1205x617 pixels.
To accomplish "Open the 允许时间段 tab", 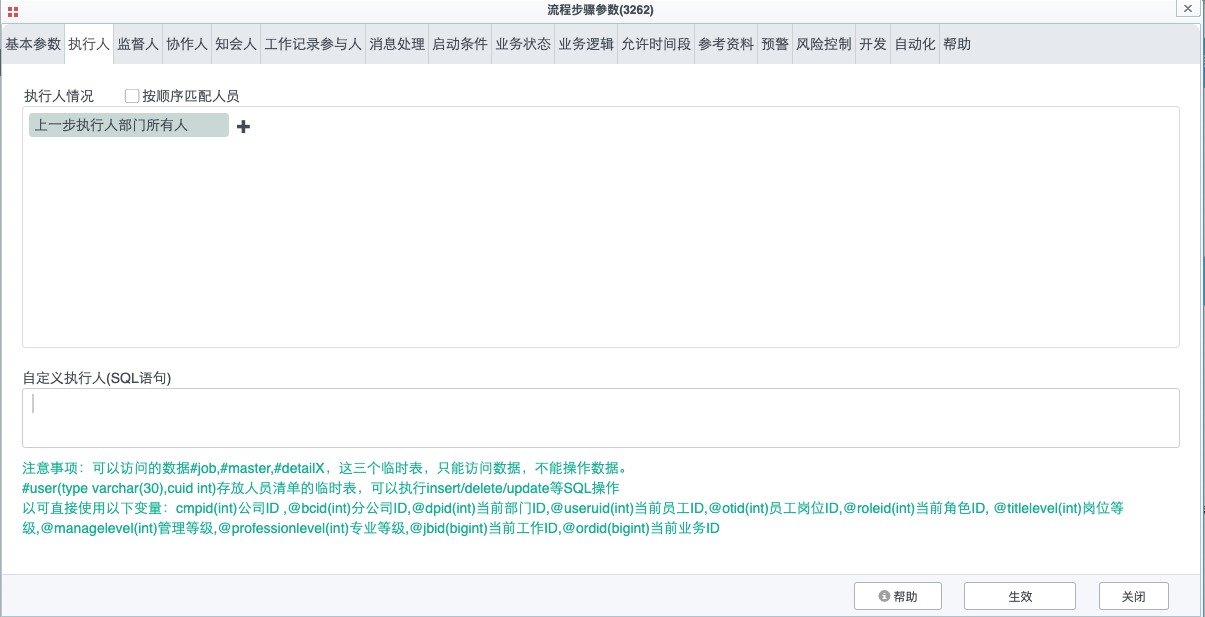I will click(656, 45).
